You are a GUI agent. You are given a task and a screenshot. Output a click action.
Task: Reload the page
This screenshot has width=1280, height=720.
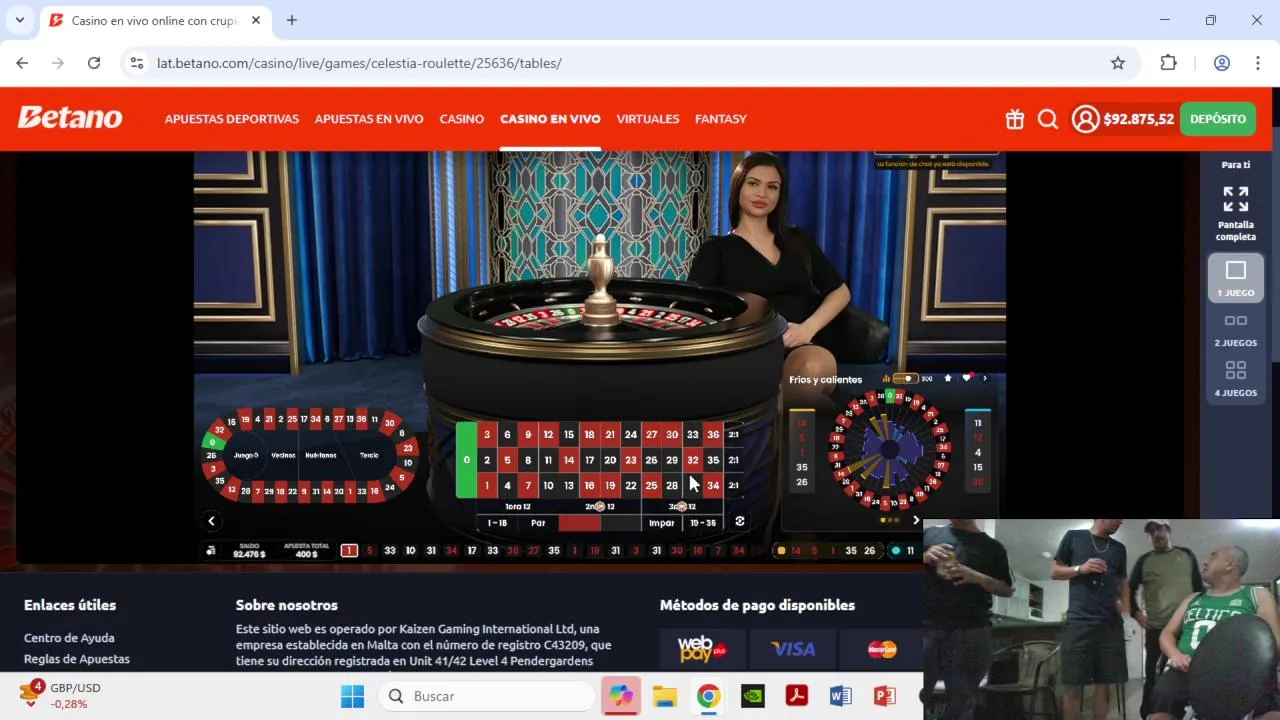pyautogui.click(x=94, y=63)
